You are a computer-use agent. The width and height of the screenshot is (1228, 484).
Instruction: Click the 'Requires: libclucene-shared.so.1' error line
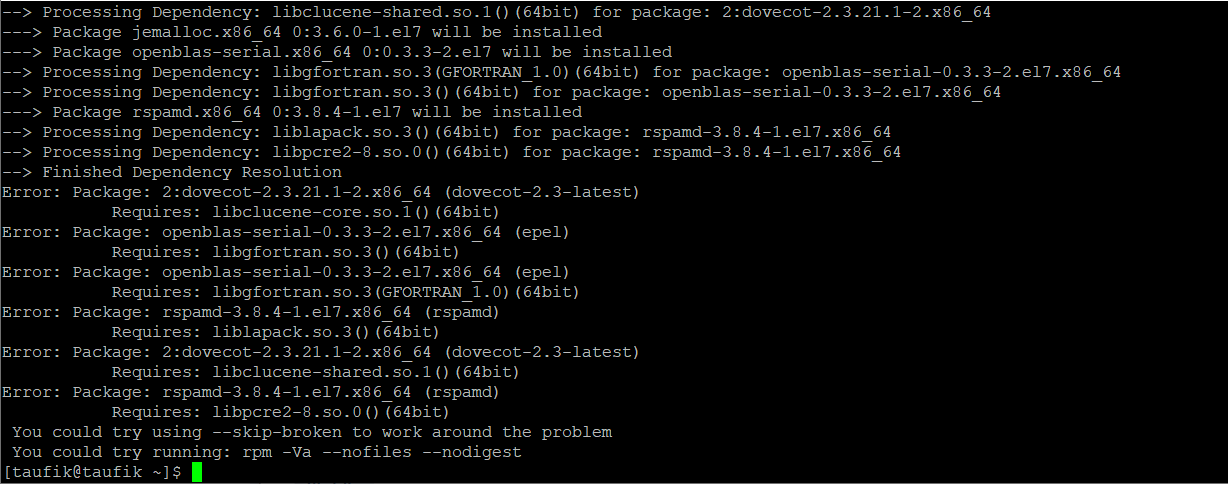(315, 372)
